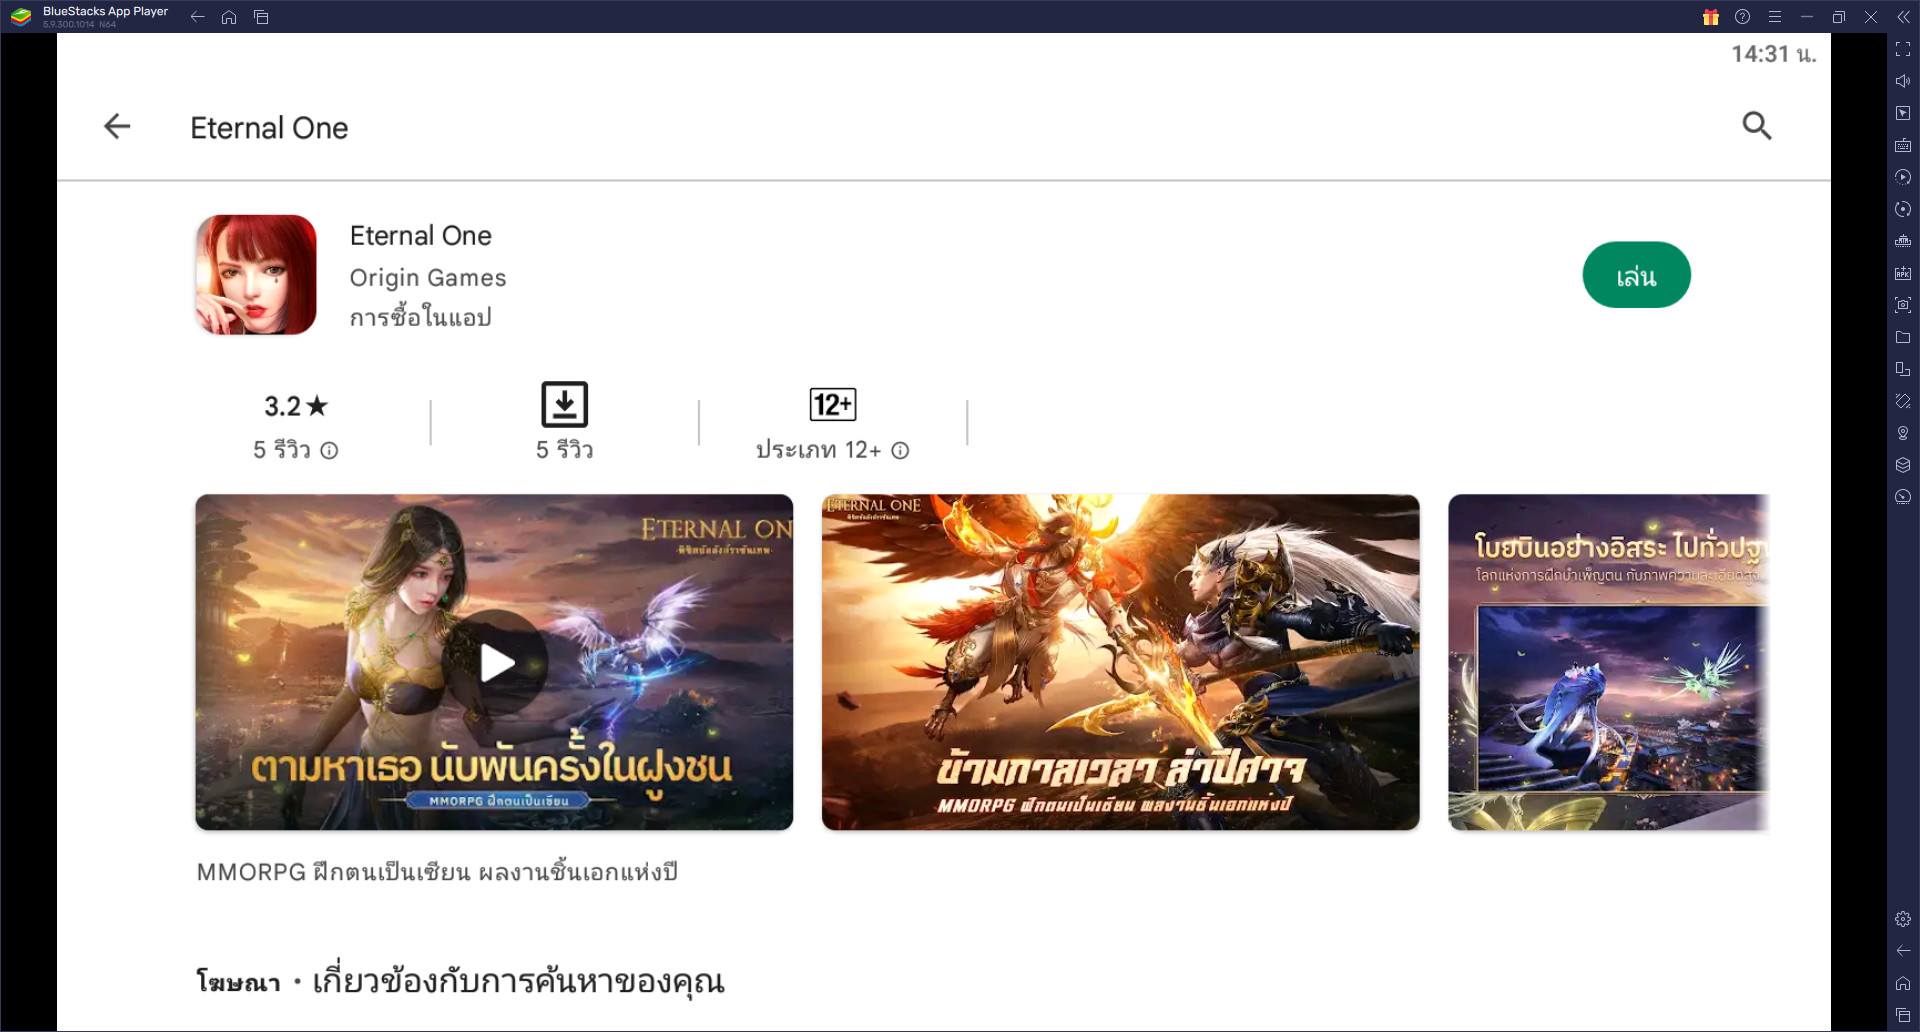Play the Eternal One trailer video
The image size is (1920, 1032).
click(495, 662)
